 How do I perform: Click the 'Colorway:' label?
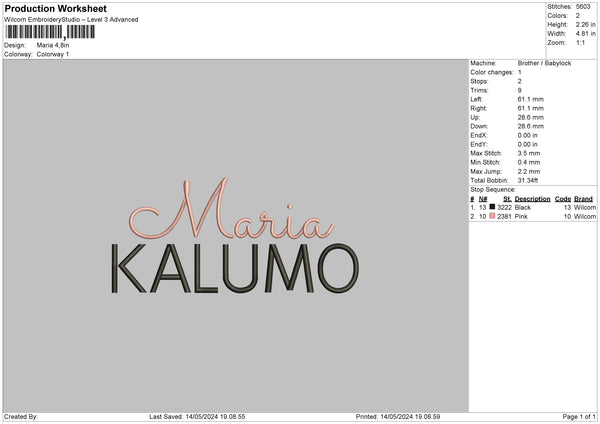click(x=18, y=54)
